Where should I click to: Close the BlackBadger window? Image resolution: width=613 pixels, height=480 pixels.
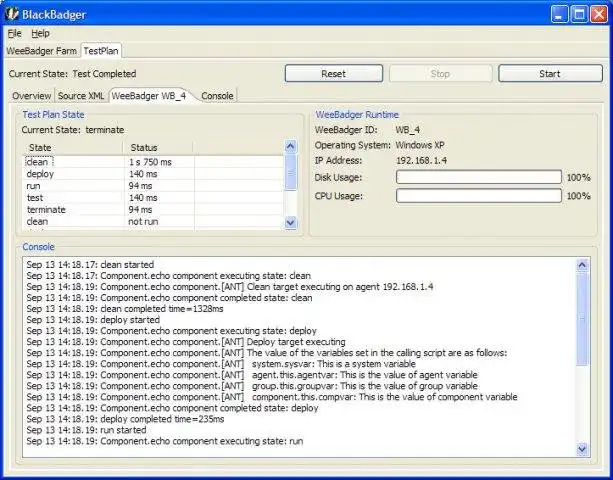pos(599,14)
